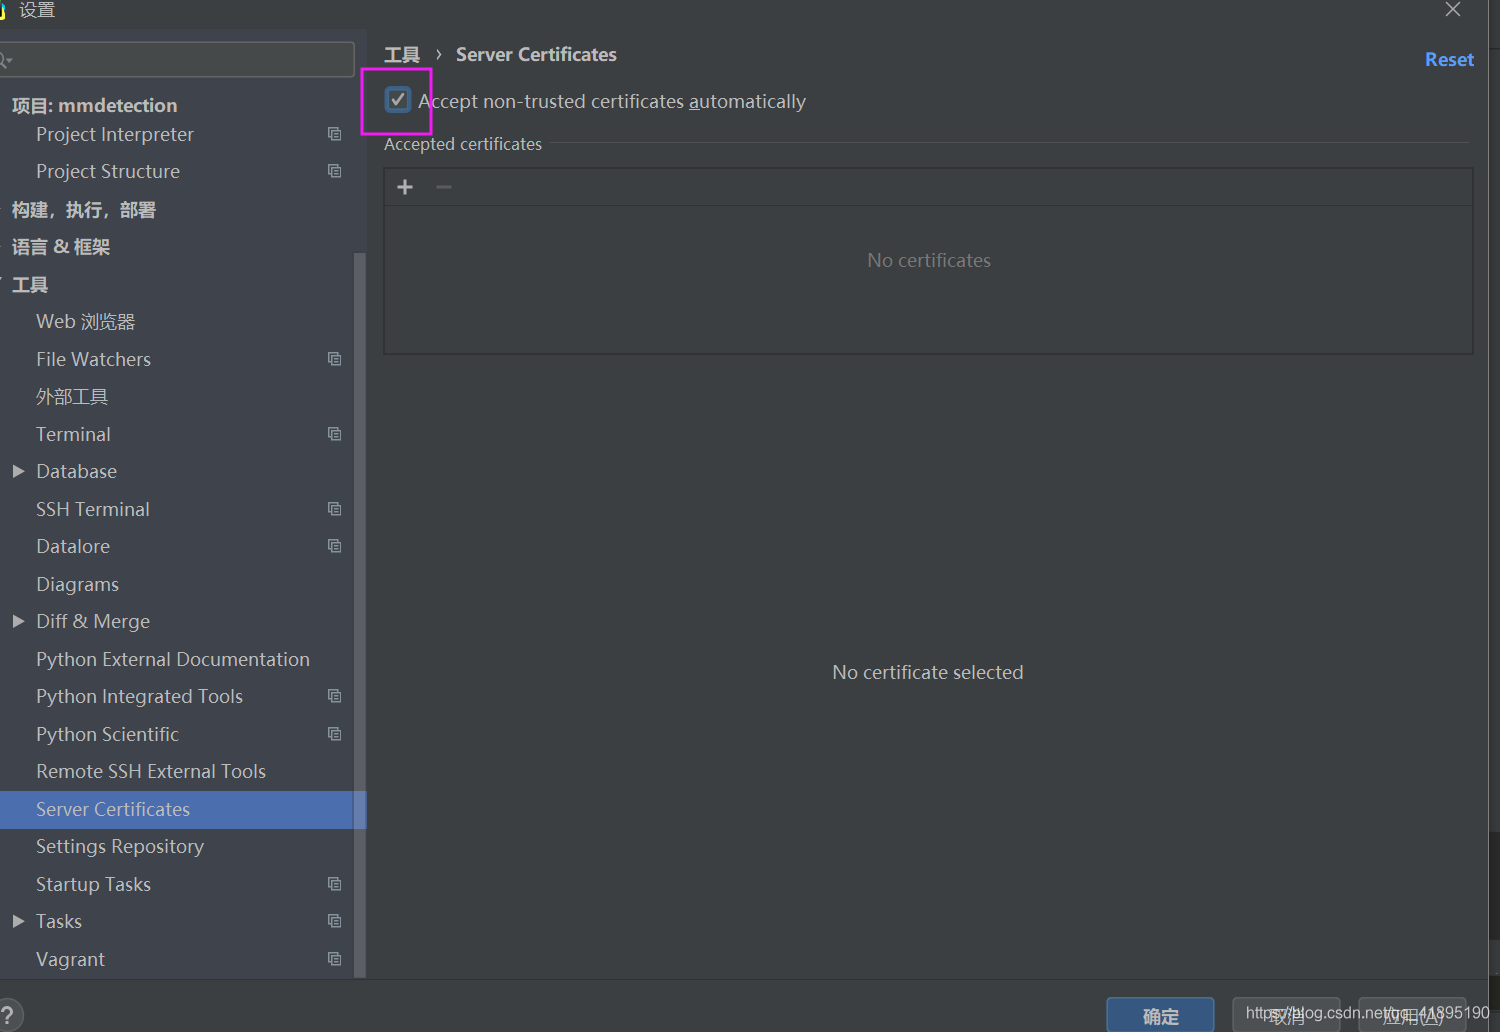Open Datalore settings page
The image size is (1500, 1032).
coord(73,546)
